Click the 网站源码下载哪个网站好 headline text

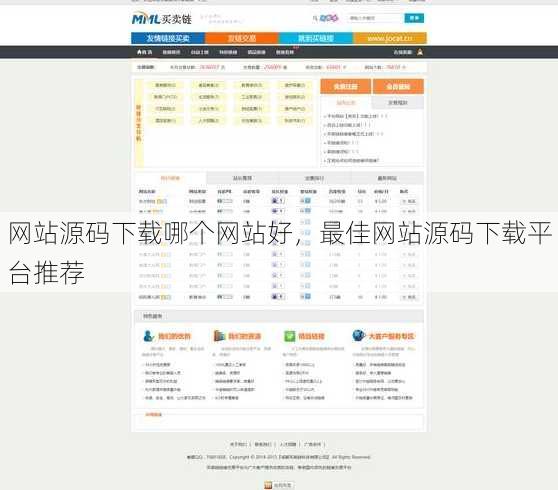151,233
